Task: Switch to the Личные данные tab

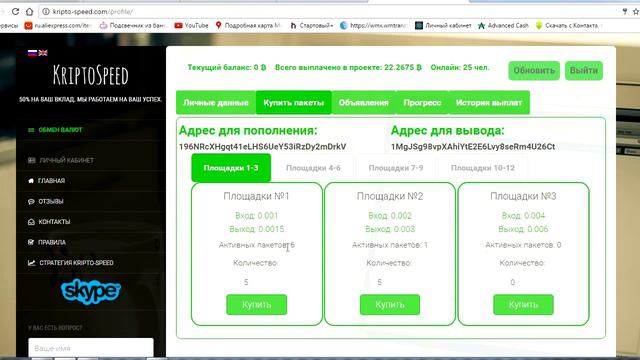Action: (x=216, y=102)
